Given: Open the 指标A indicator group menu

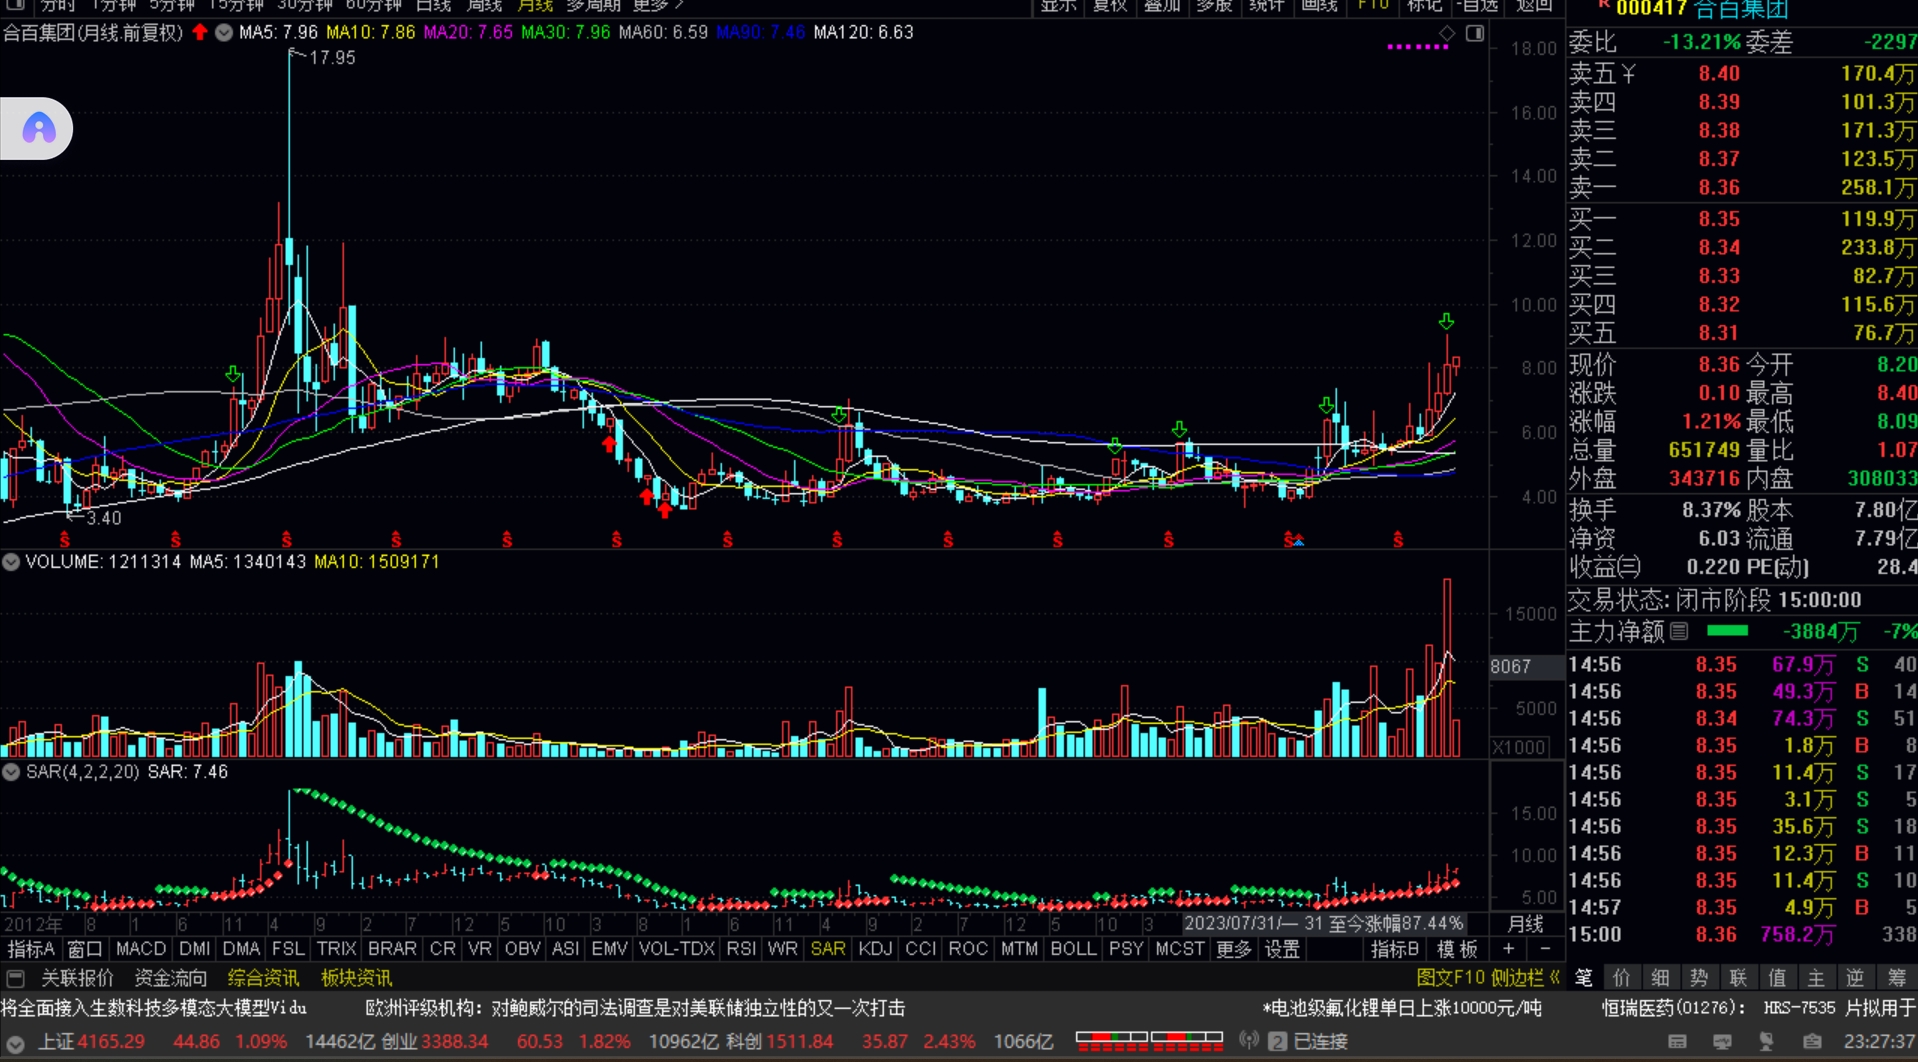Looking at the screenshot, I should (x=31, y=949).
